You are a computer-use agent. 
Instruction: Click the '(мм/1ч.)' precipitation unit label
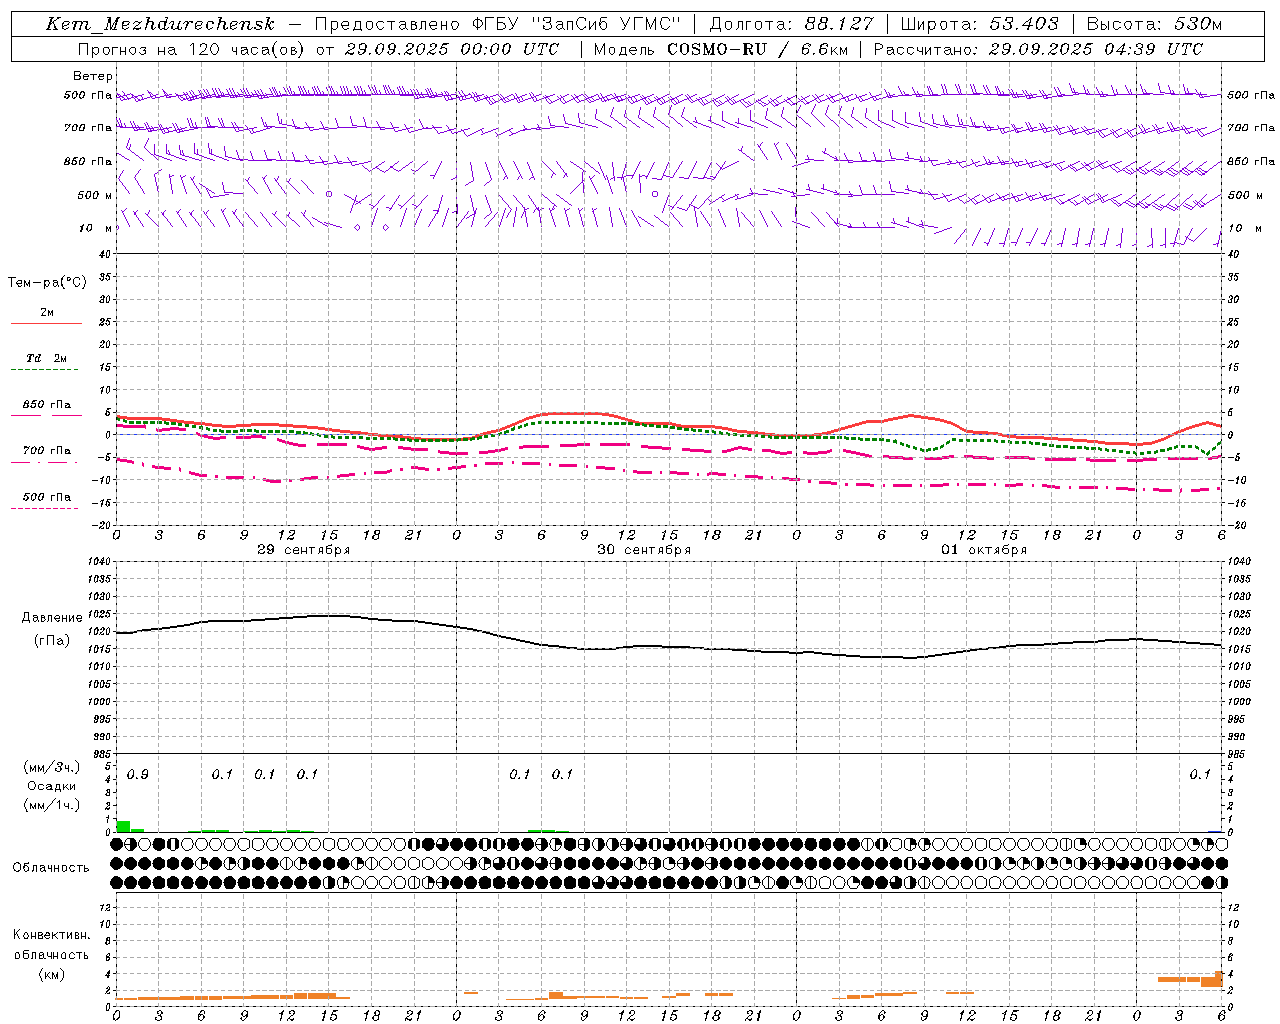52,805
